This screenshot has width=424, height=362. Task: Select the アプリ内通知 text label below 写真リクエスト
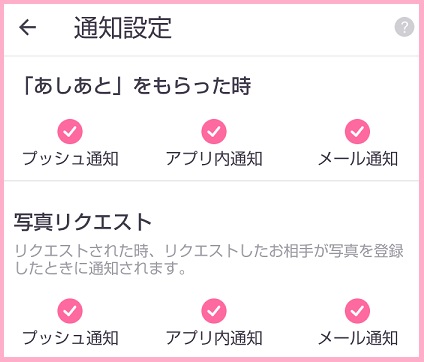pyautogui.click(x=214, y=338)
